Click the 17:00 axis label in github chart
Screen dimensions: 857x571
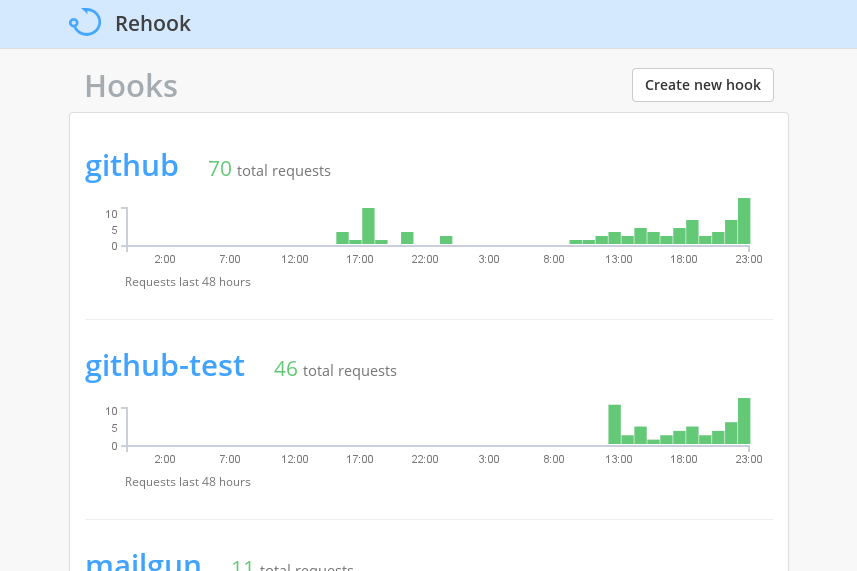[x=360, y=259]
